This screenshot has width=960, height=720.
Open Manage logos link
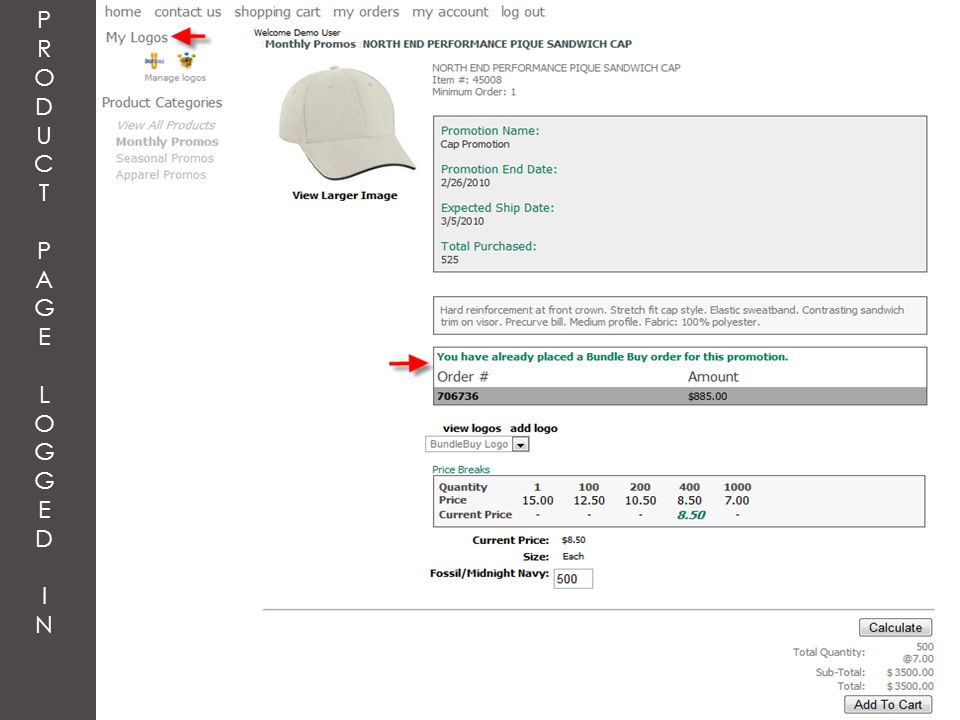[175, 78]
